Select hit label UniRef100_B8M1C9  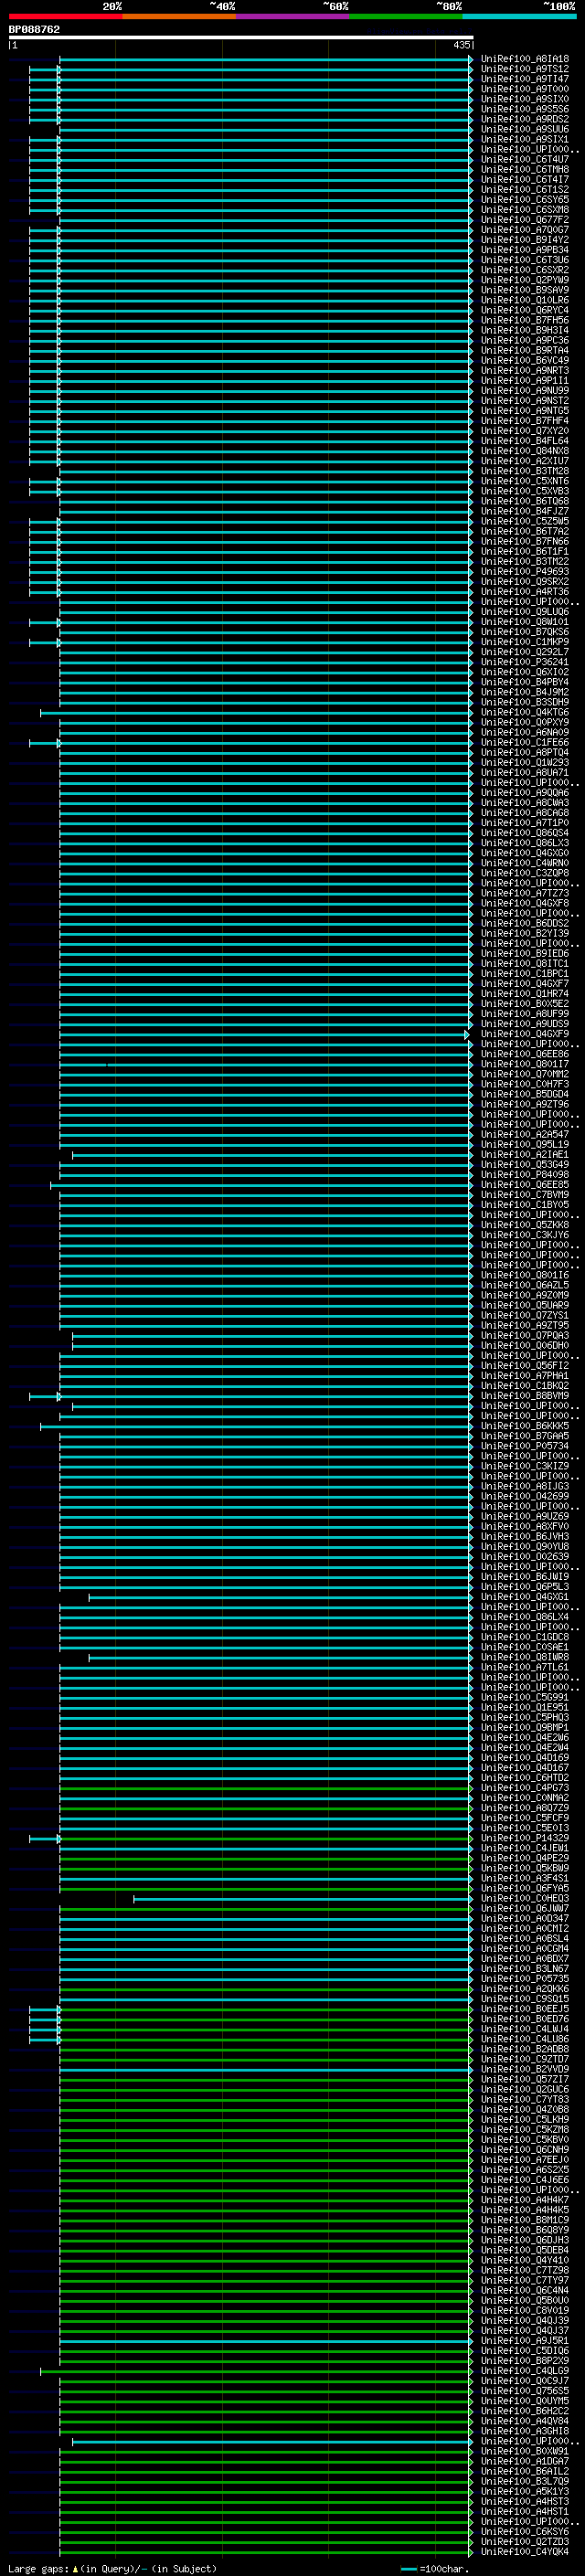[525, 2220]
